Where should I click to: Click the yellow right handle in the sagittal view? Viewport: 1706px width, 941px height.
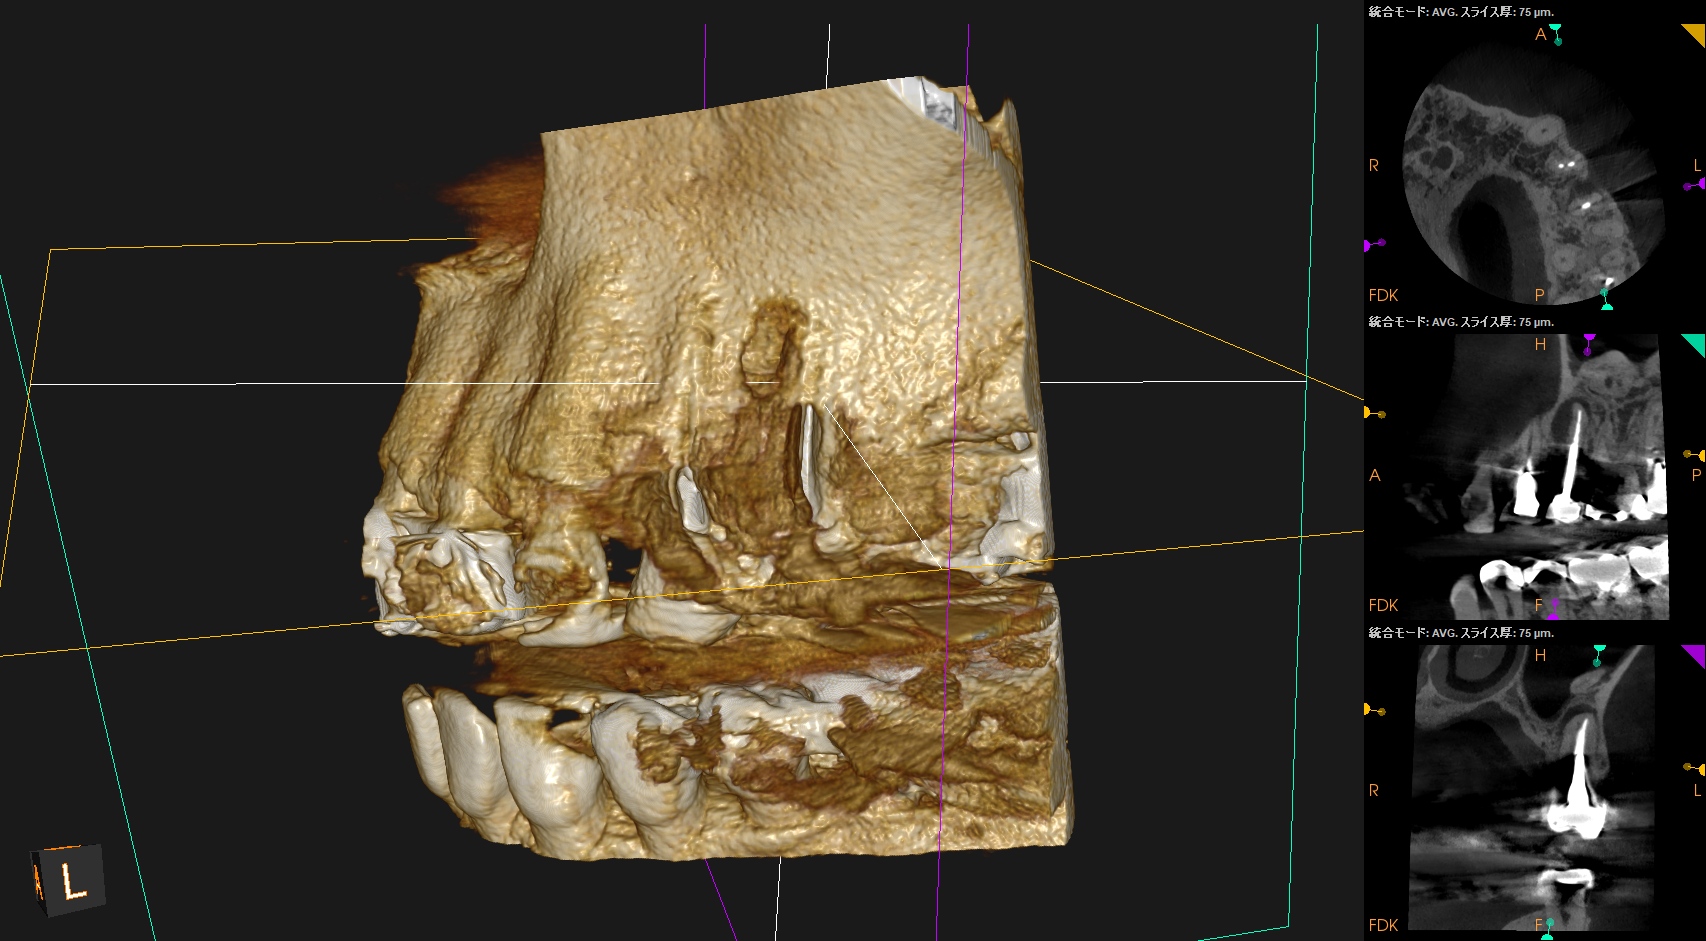click(1694, 456)
